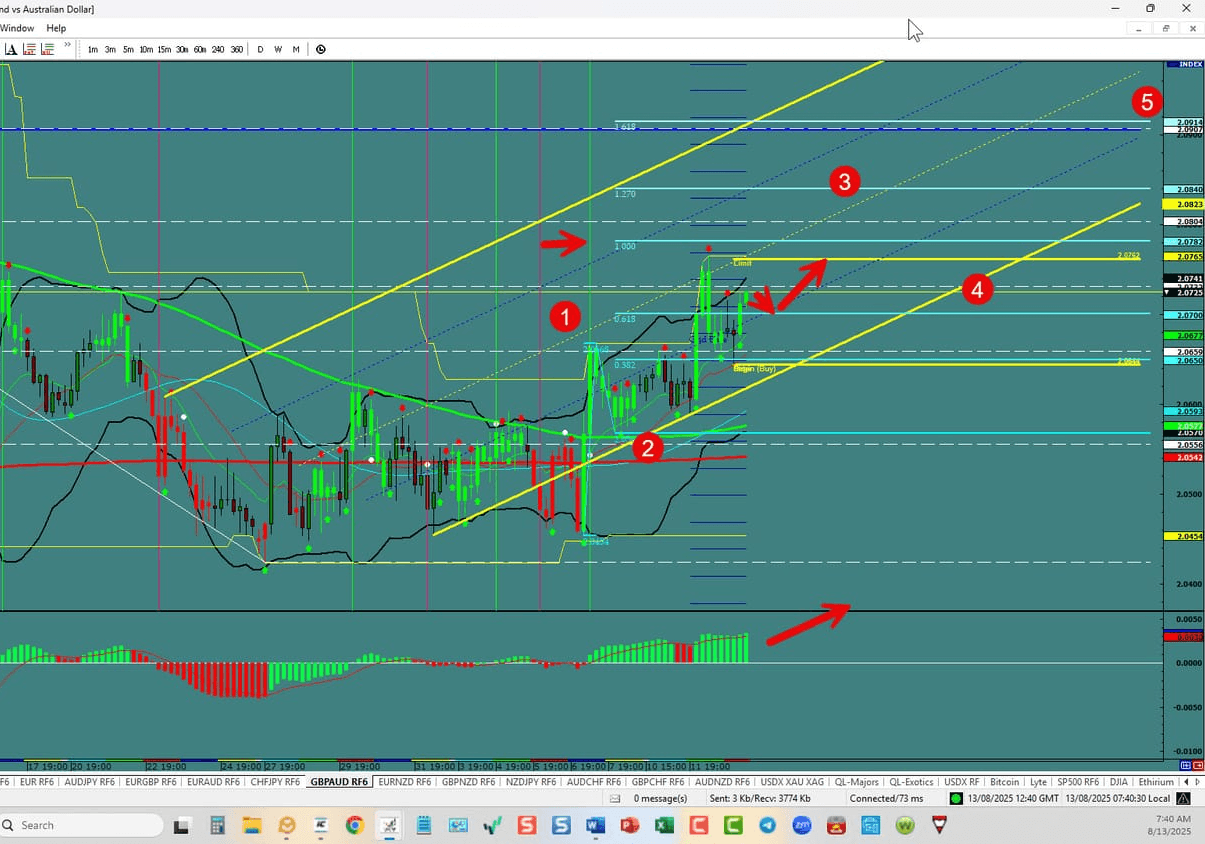The image size is (1205, 844).
Task: Click the yellow 2.0823 price label on axis
Action: click(x=1181, y=202)
